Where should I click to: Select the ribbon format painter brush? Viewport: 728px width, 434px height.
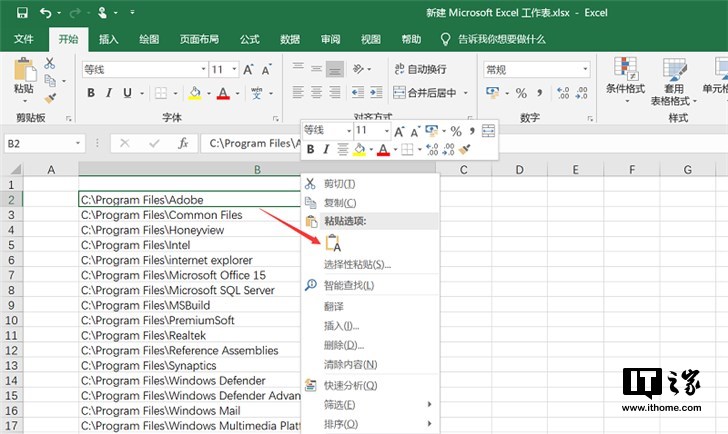pyautogui.click(x=50, y=98)
